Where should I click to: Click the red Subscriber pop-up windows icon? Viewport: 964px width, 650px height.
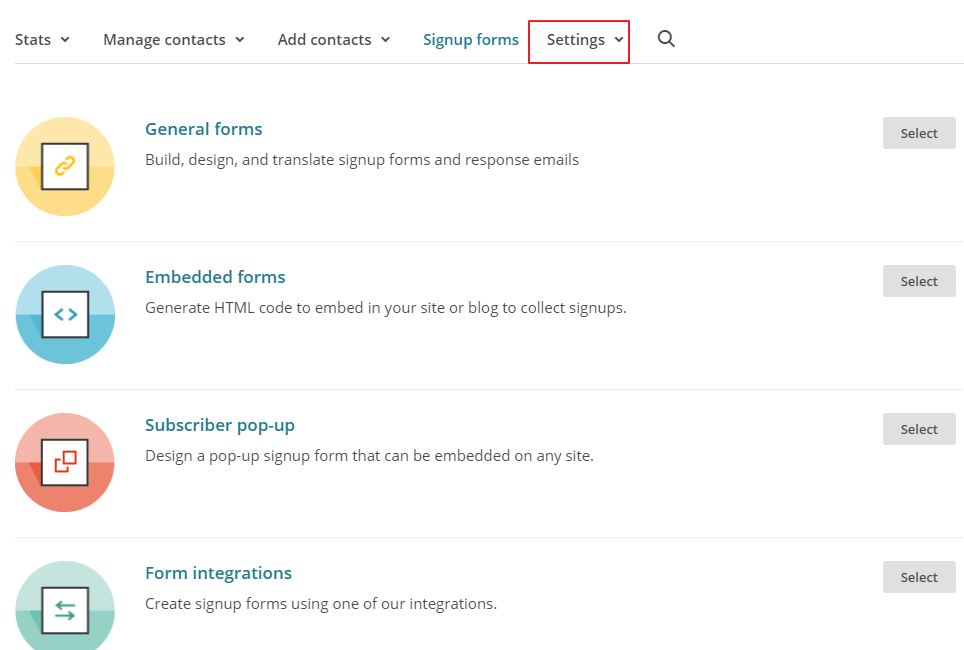point(65,462)
